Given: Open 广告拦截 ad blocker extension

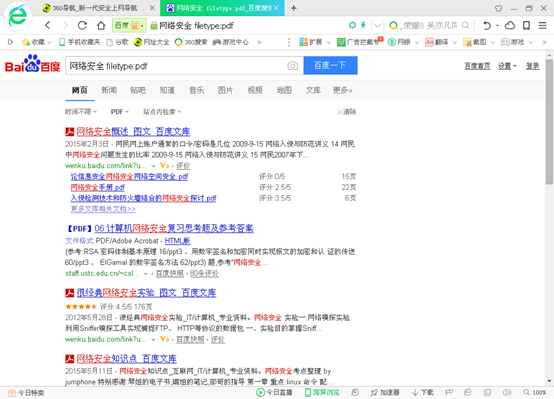Looking at the screenshot, I should coord(360,42).
